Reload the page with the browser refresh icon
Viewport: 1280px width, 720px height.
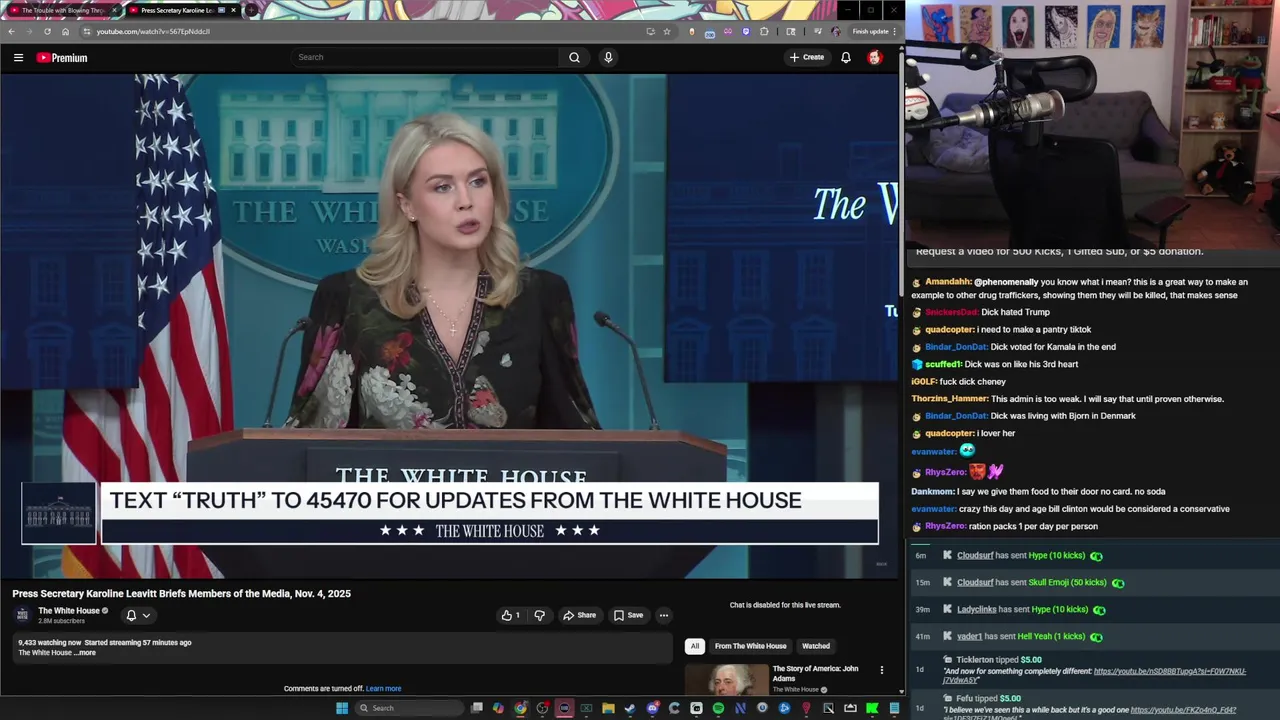point(47,31)
